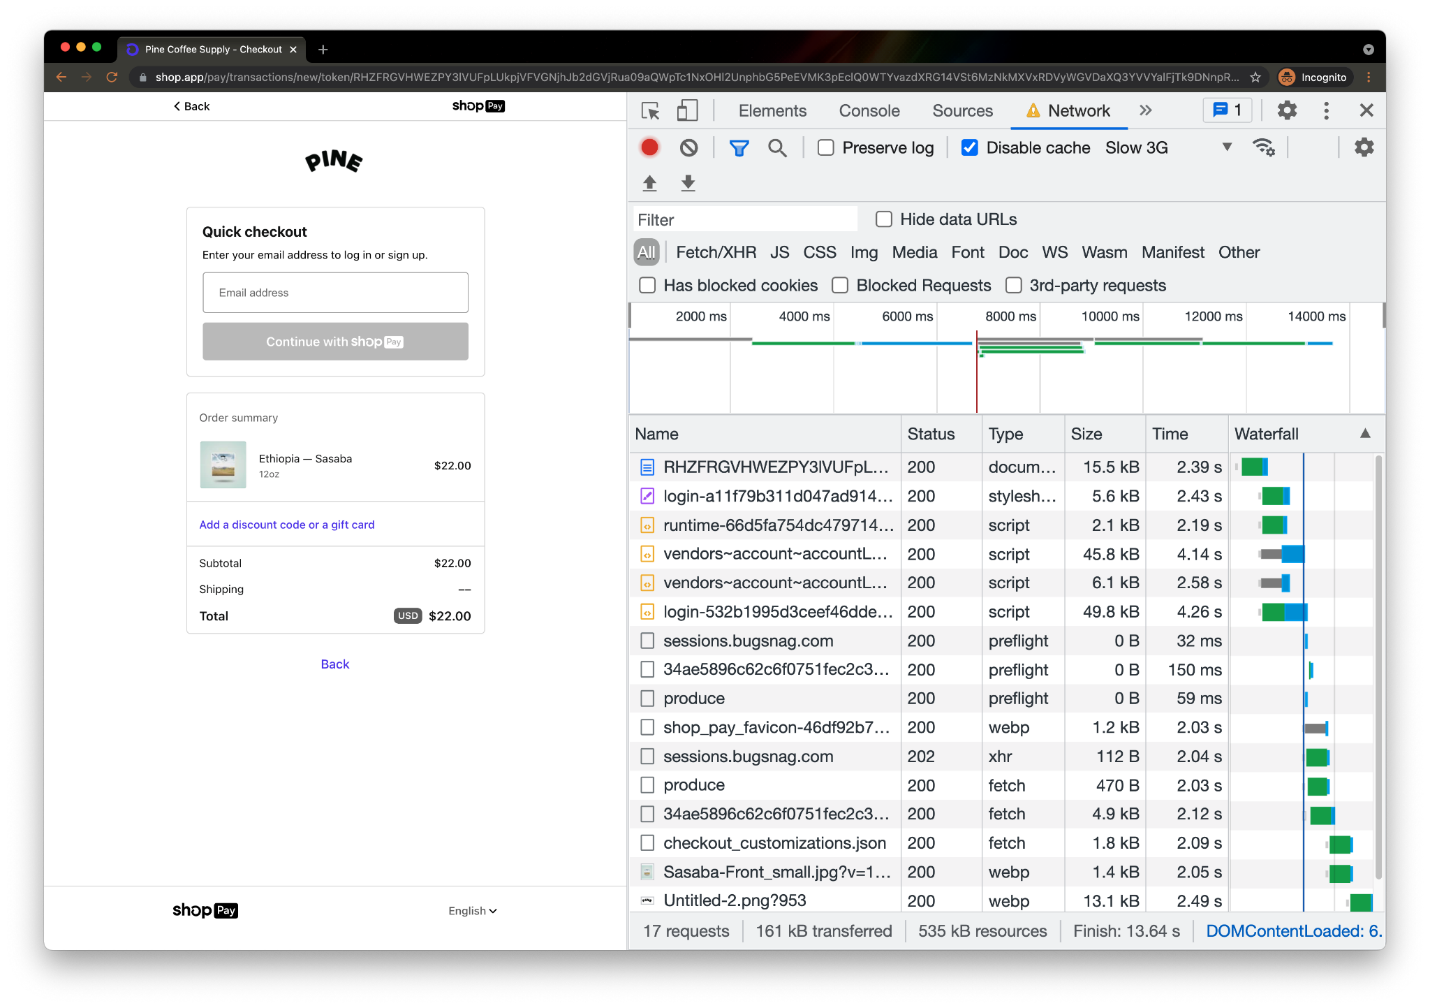The width and height of the screenshot is (1430, 1008).
Task: Go back using Chrome's back arrow
Action: (x=61, y=77)
